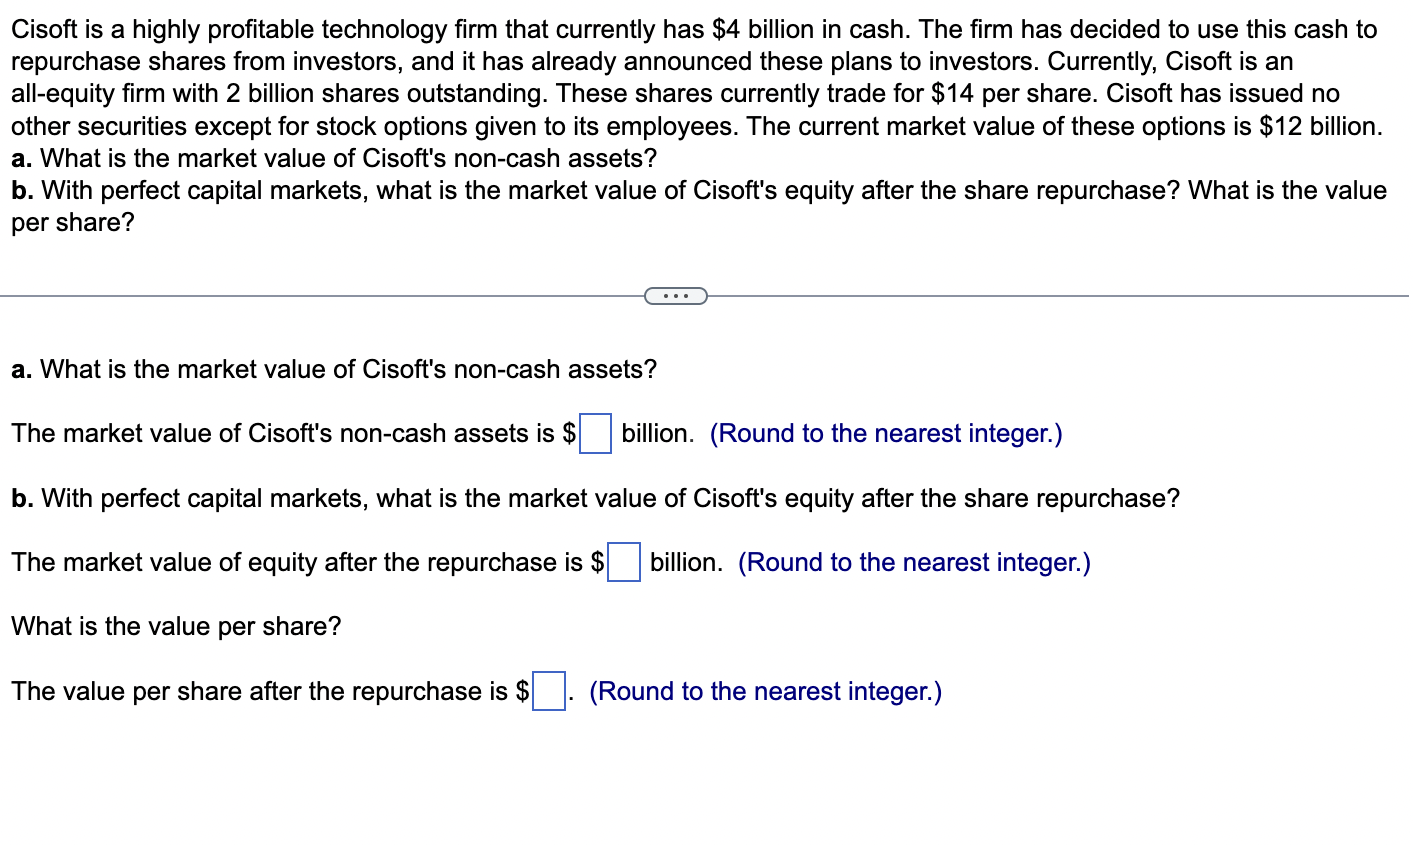Viewport: 1413px width, 845px height.
Task: Click the equity market value answer box
Action: click(626, 564)
